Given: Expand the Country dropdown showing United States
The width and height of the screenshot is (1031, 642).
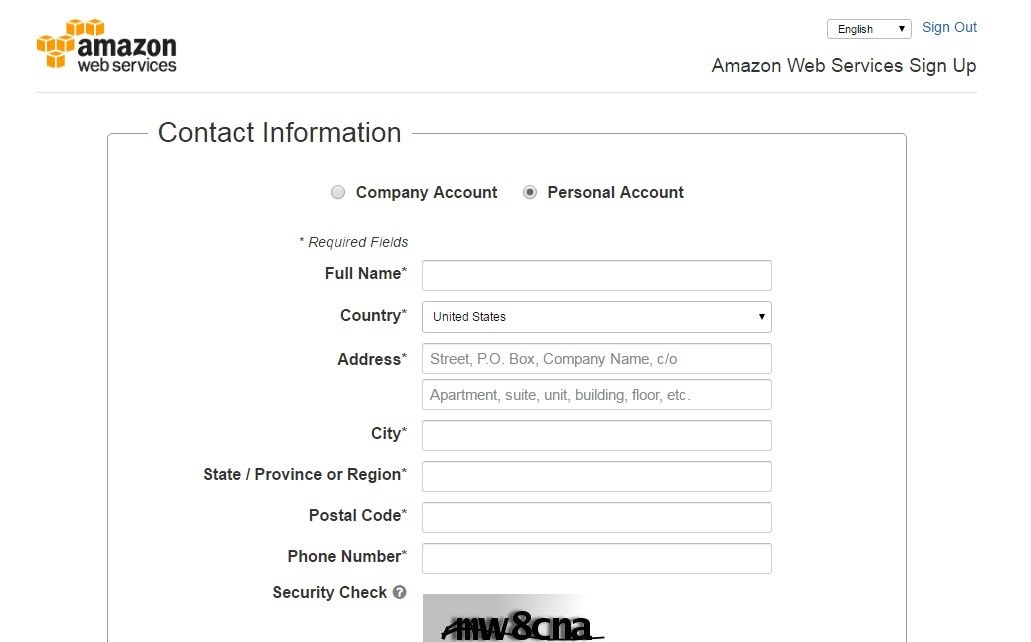Looking at the screenshot, I should tap(596, 317).
